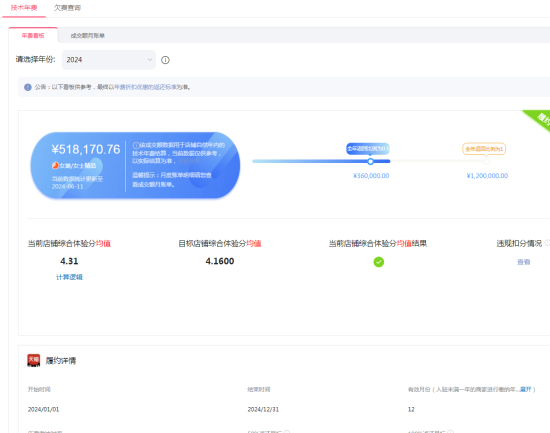Viewport: 550px width, 433px height.
Task: Click the orange 全年返回比例为1 label
Action: click(484, 149)
